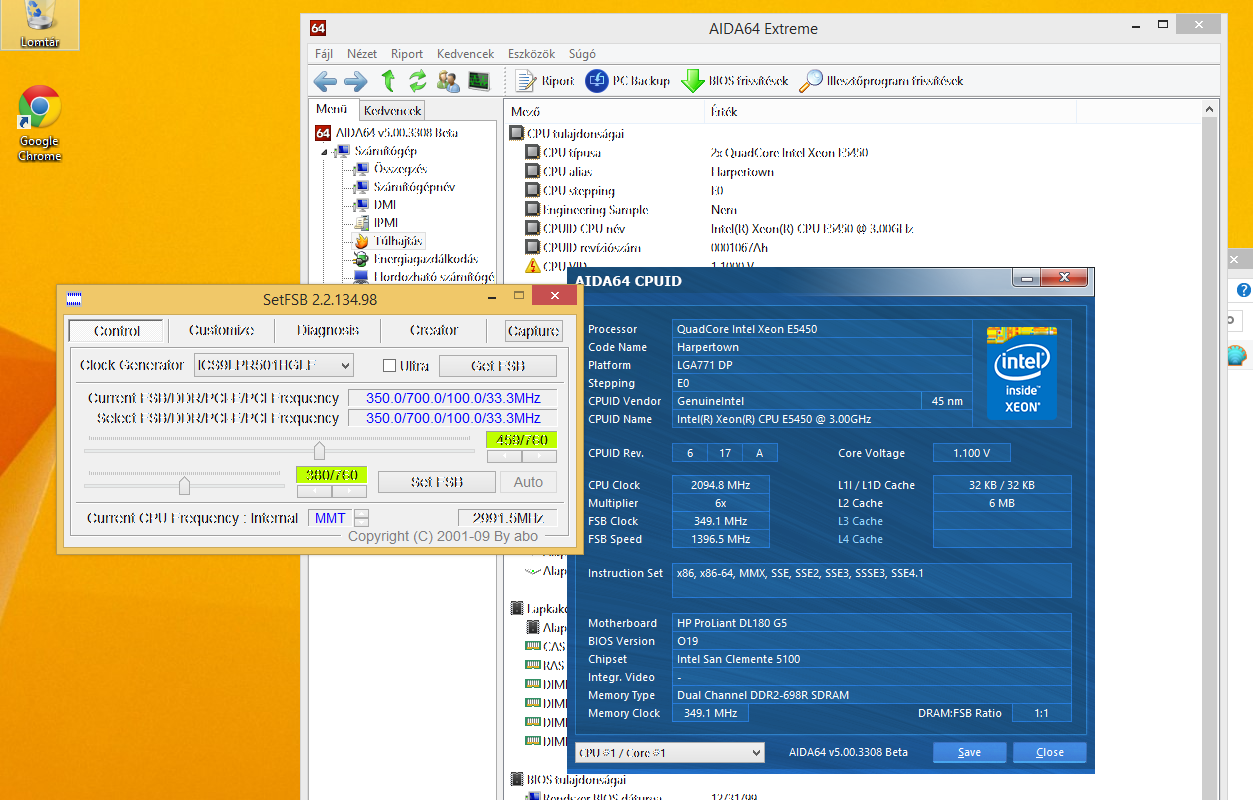Open the CPU #1 / Core #1 dropdown
This screenshot has height=800, width=1253.
click(x=670, y=752)
